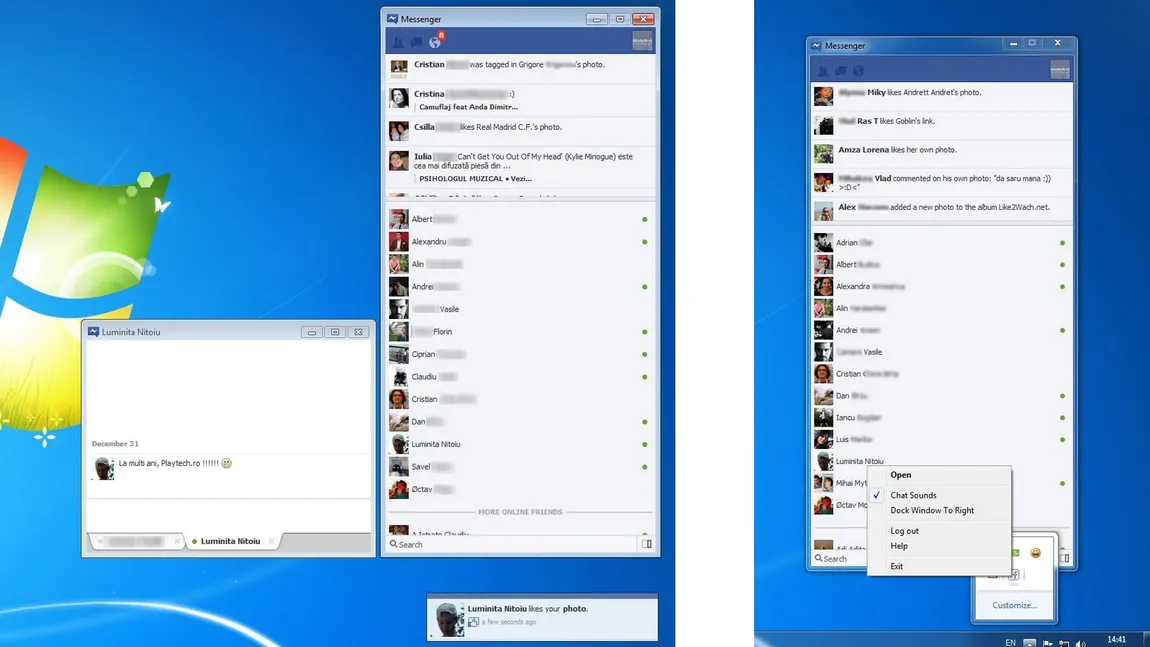This screenshot has width=1150, height=647.
Task: Click EN language indicator in taskbar
Action: [x=1011, y=643]
